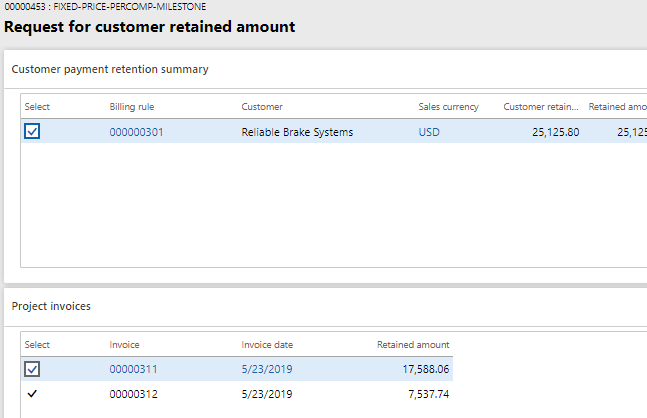This screenshot has width=647, height=418.
Task: Click the Invoice date column header
Action: pos(266,345)
